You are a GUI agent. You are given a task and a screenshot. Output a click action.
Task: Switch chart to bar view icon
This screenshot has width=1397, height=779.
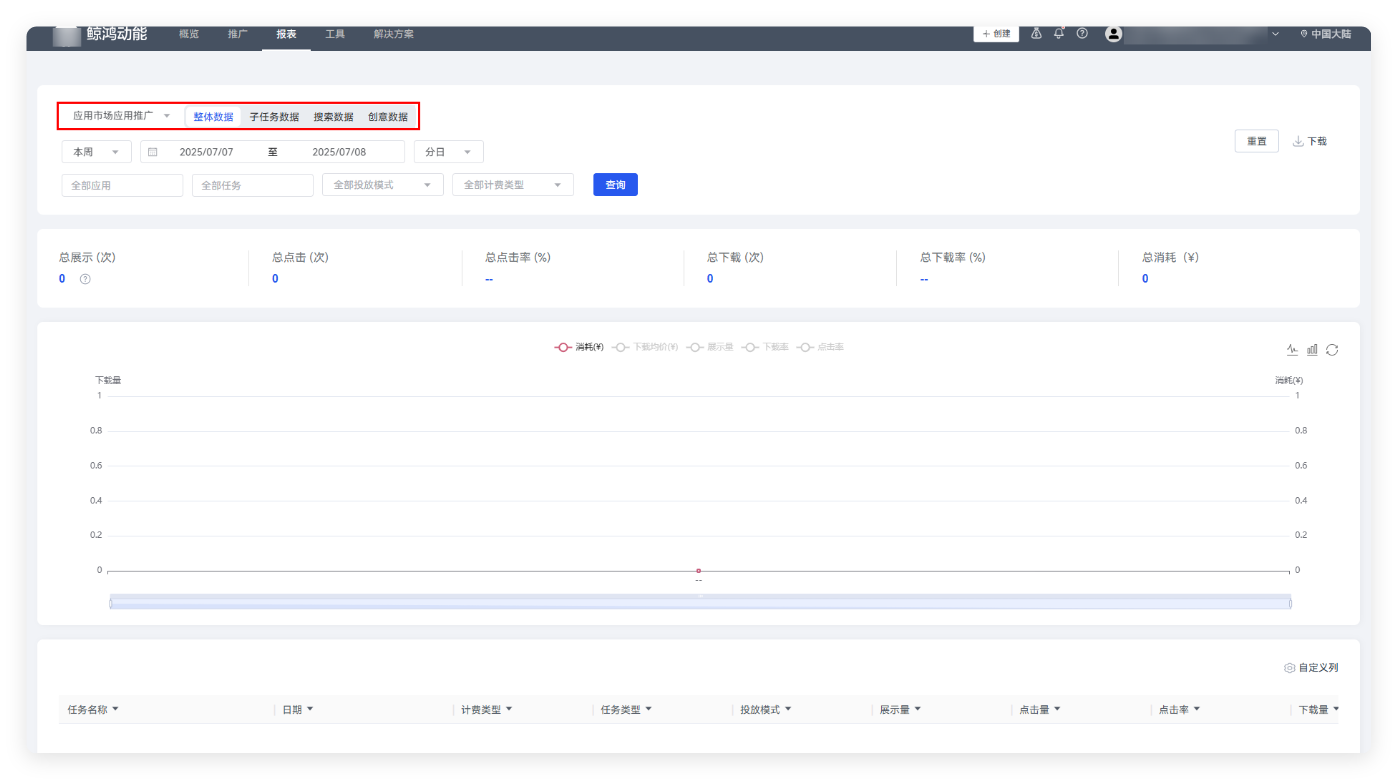tap(1312, 350)
